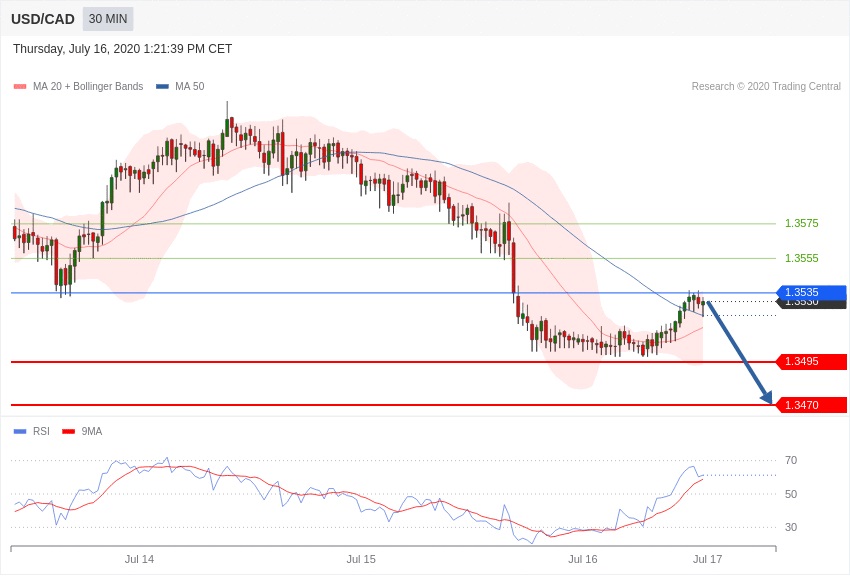Click the MA 20 + Bollinger Bands pink swatch

(x=20, y=87)
